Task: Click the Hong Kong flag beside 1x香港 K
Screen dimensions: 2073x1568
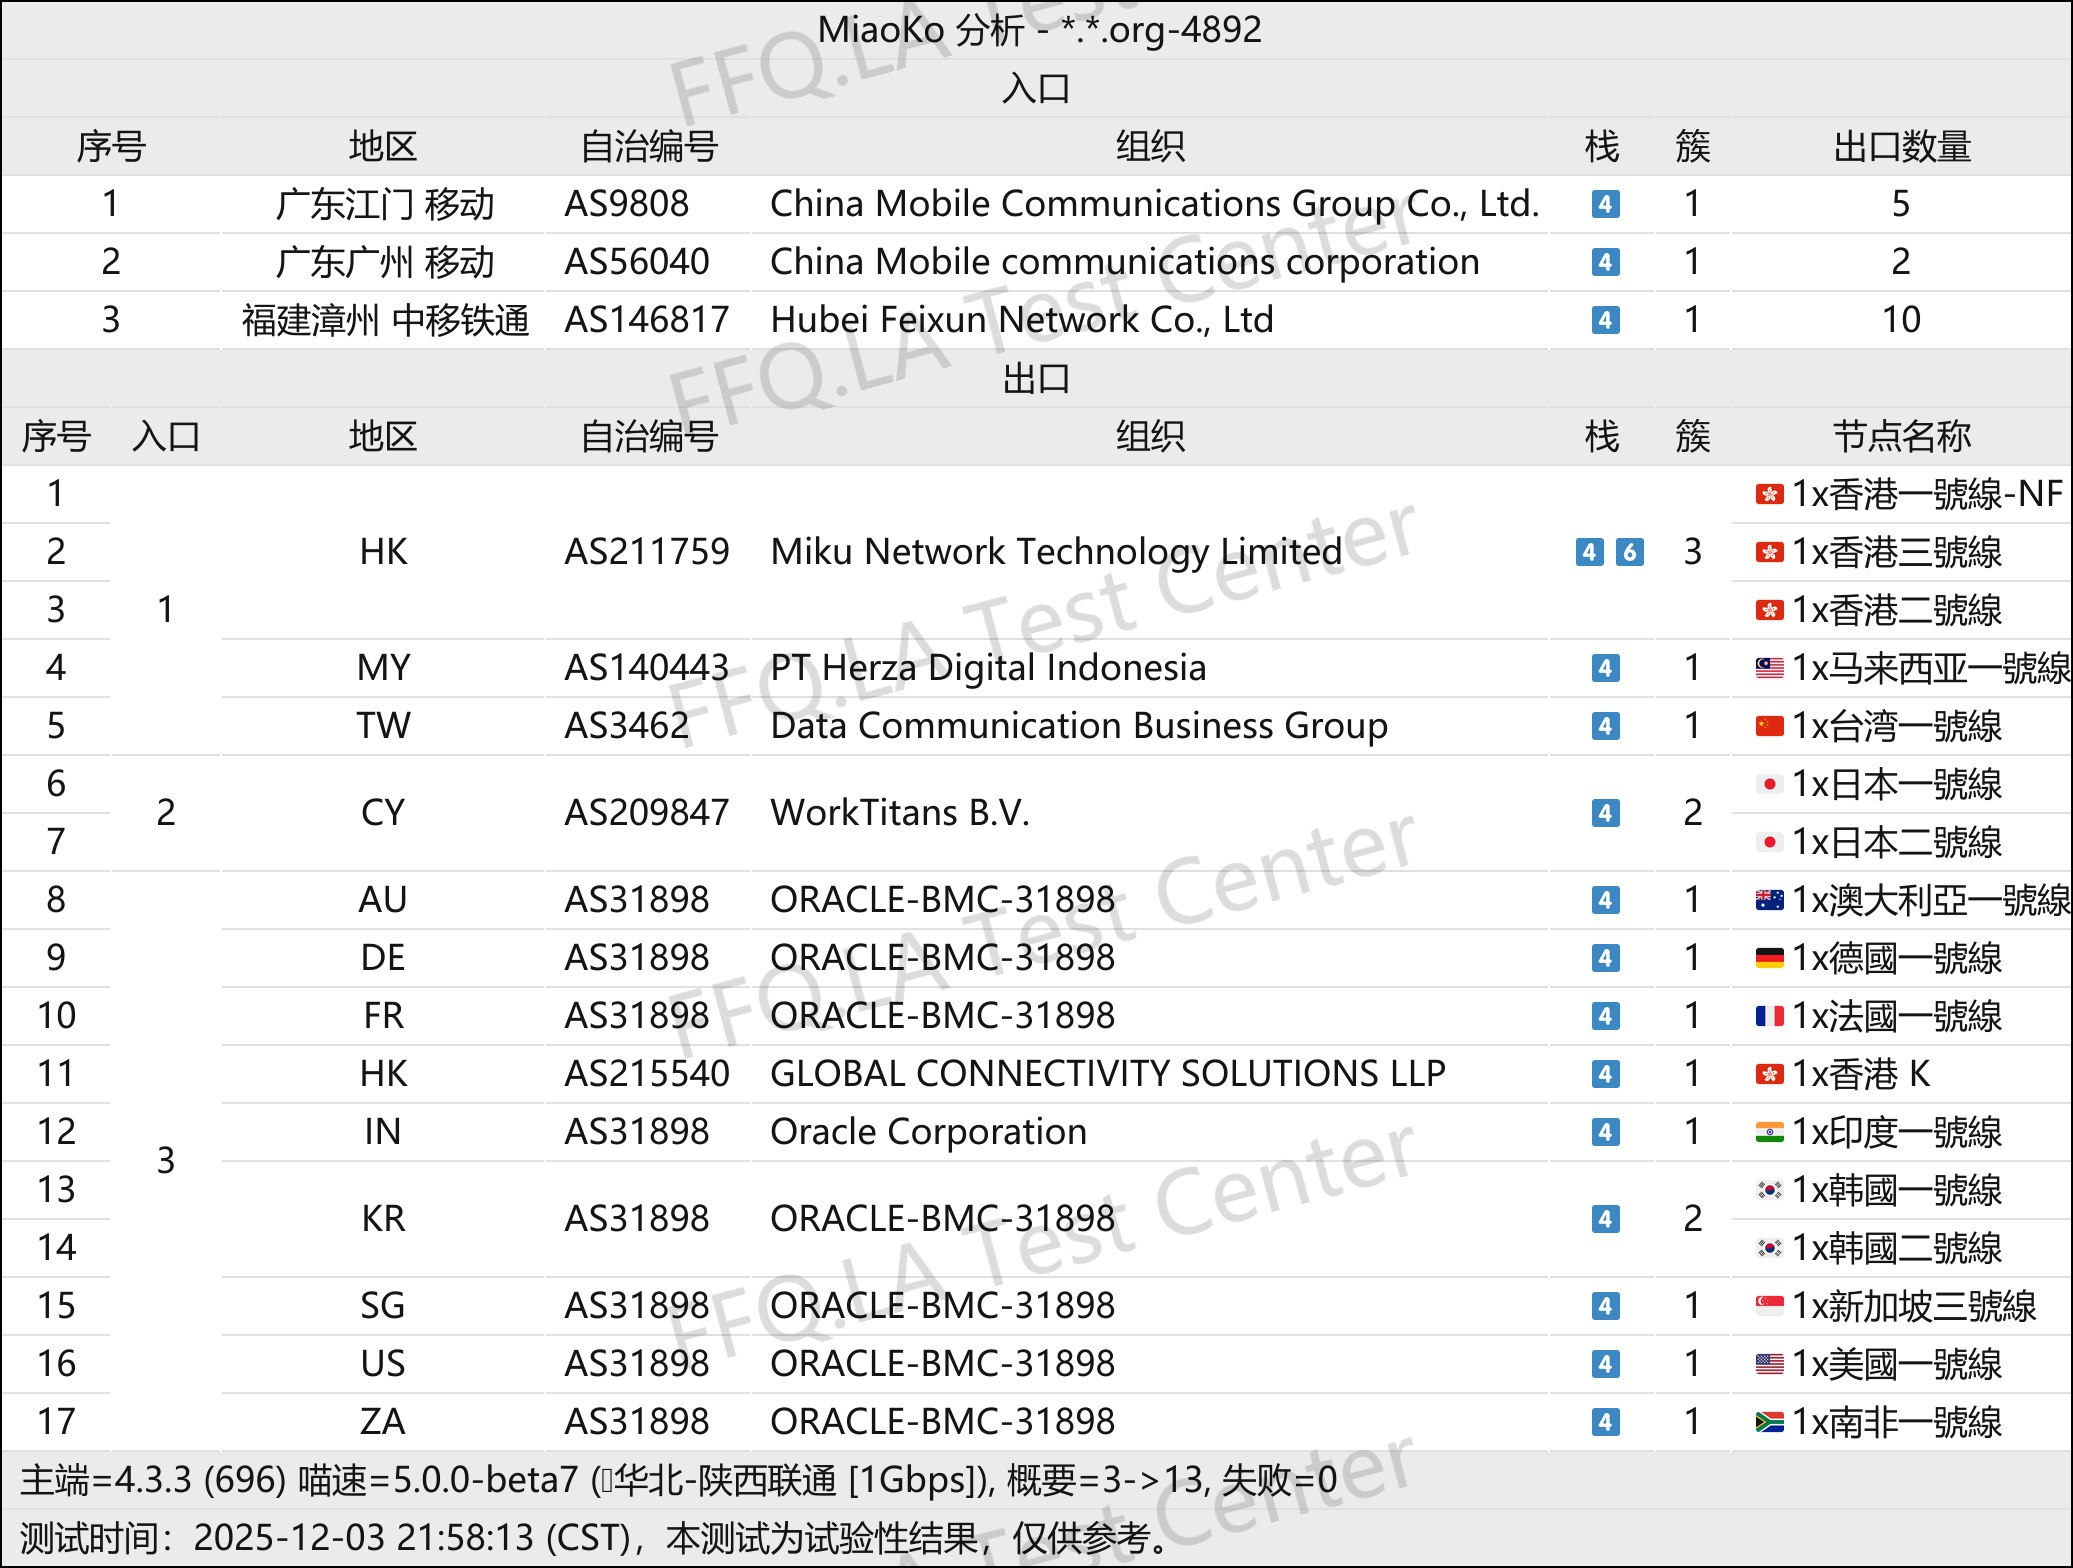Action: click(1769, 1074)
